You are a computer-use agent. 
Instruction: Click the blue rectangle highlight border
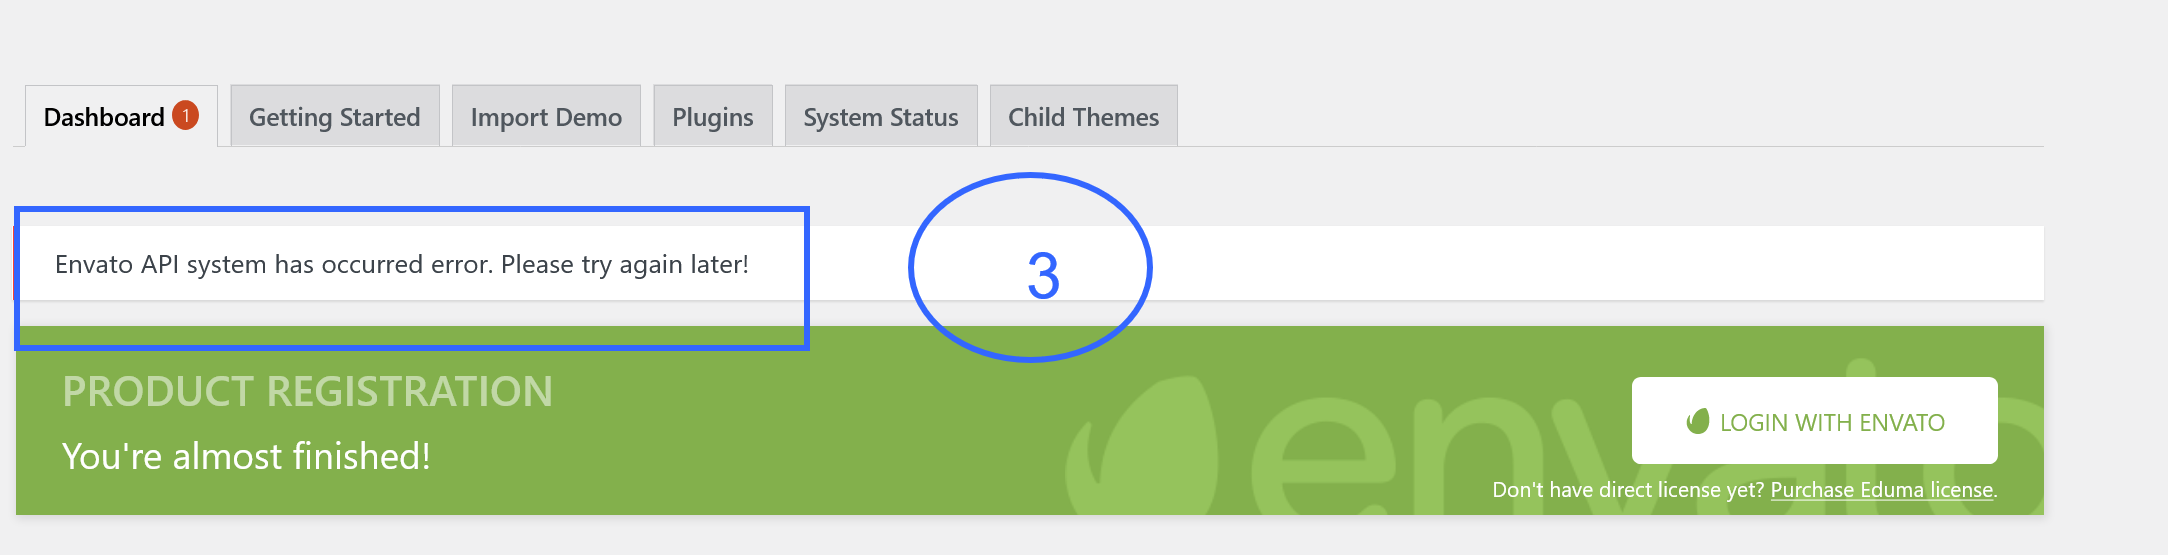click(x=410, y=210)
